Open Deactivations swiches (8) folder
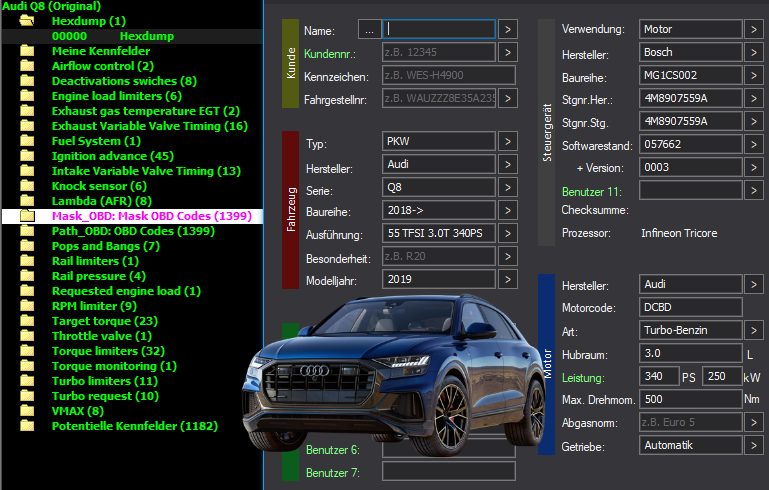Image resolution: width=769 pixels, height=490 pixels. coord(124,81)
